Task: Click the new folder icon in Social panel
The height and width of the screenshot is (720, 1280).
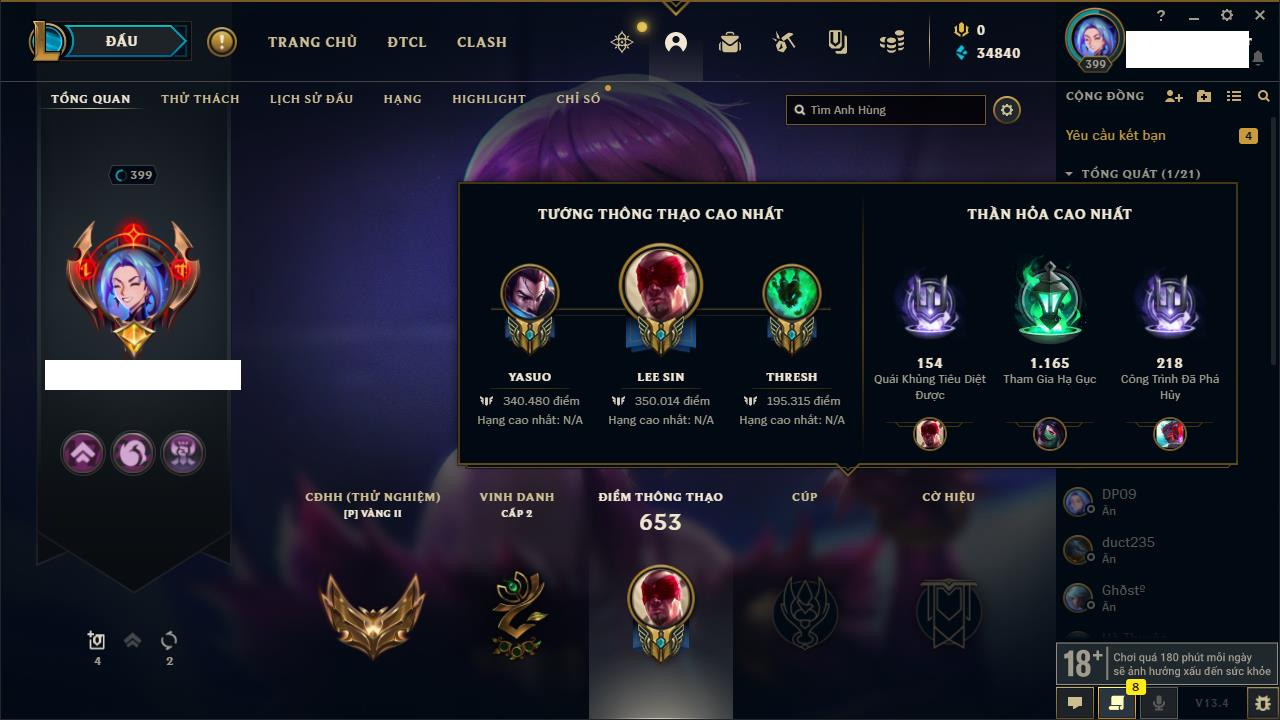Action: [x=1204, y=96]
